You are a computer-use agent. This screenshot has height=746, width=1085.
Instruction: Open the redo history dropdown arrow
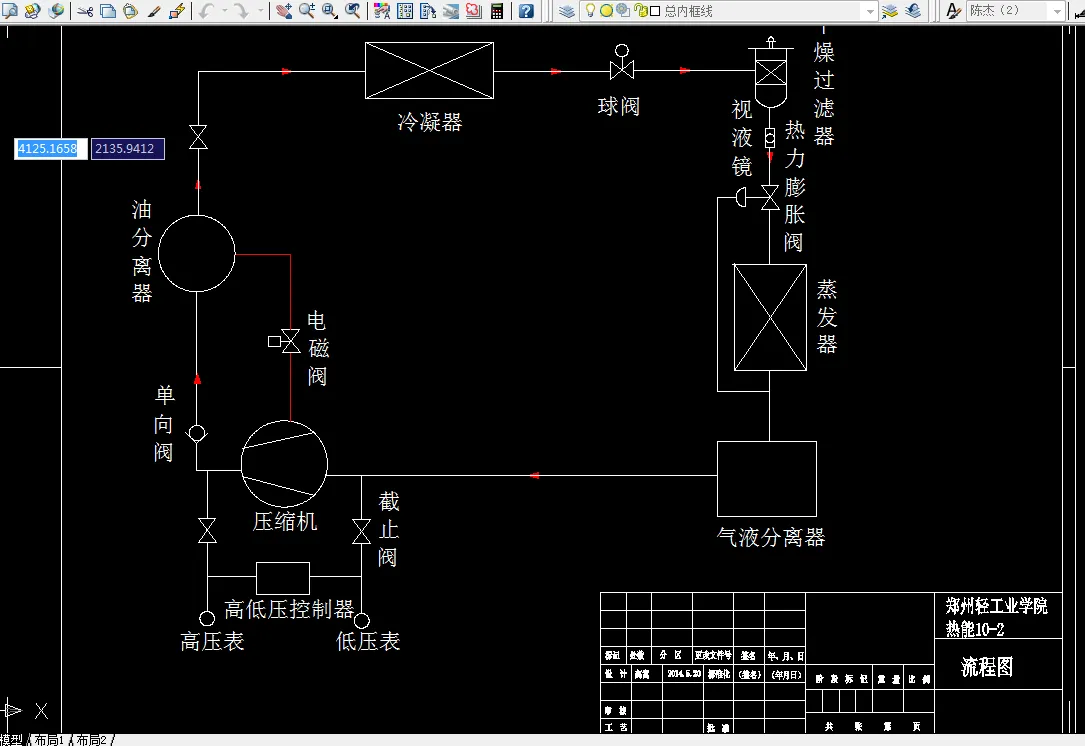pyautogui.click(x=260, y=10)
